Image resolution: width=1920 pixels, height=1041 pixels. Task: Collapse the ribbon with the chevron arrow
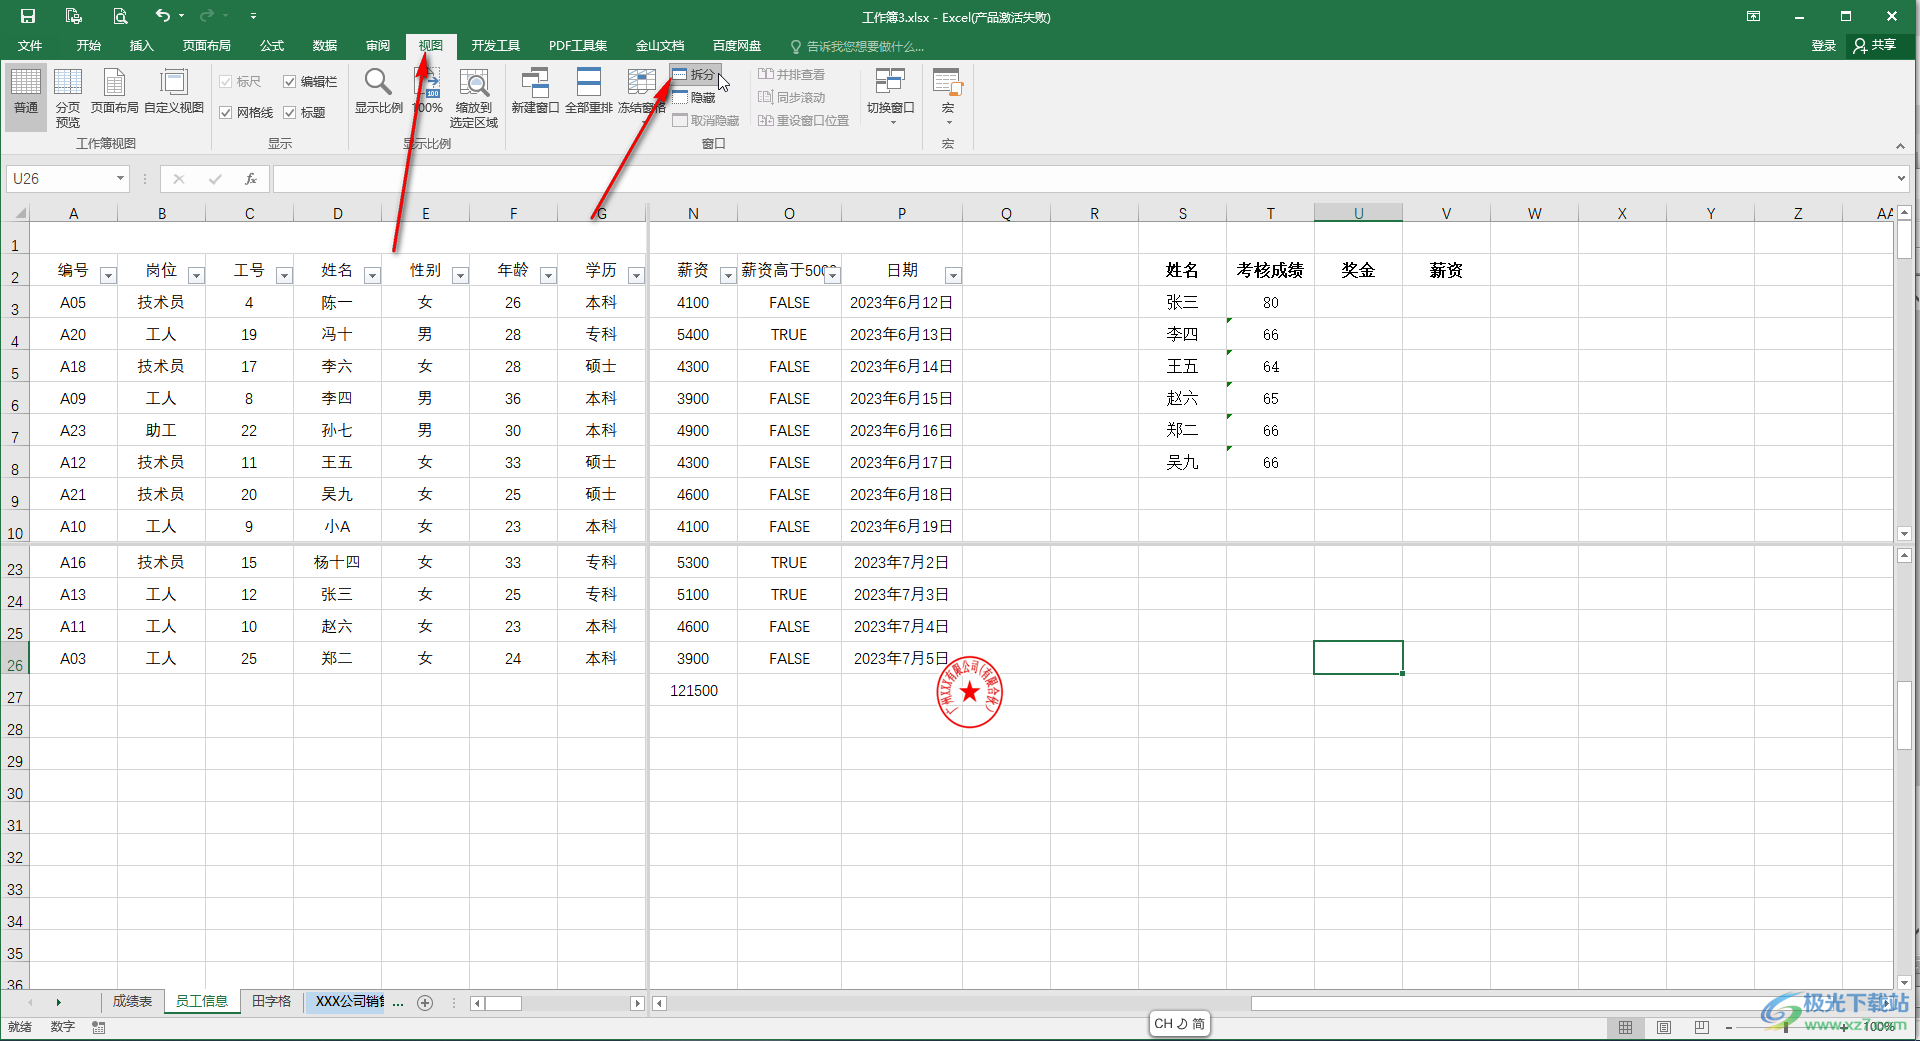point(1900,146)
